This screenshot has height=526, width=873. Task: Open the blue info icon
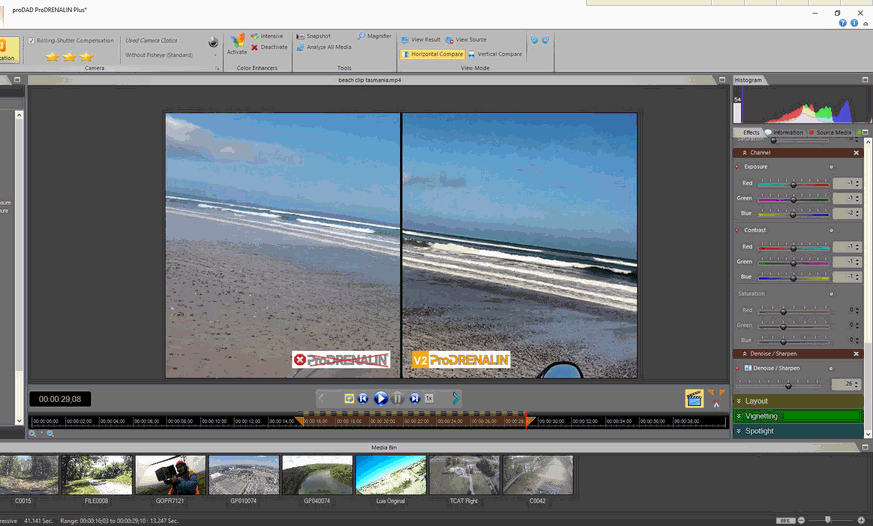click(854, 23)
